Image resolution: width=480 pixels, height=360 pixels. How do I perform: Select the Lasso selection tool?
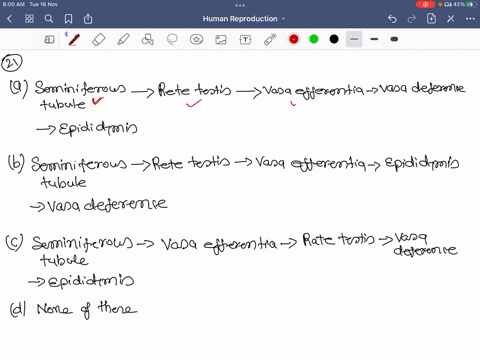point(172,39)
